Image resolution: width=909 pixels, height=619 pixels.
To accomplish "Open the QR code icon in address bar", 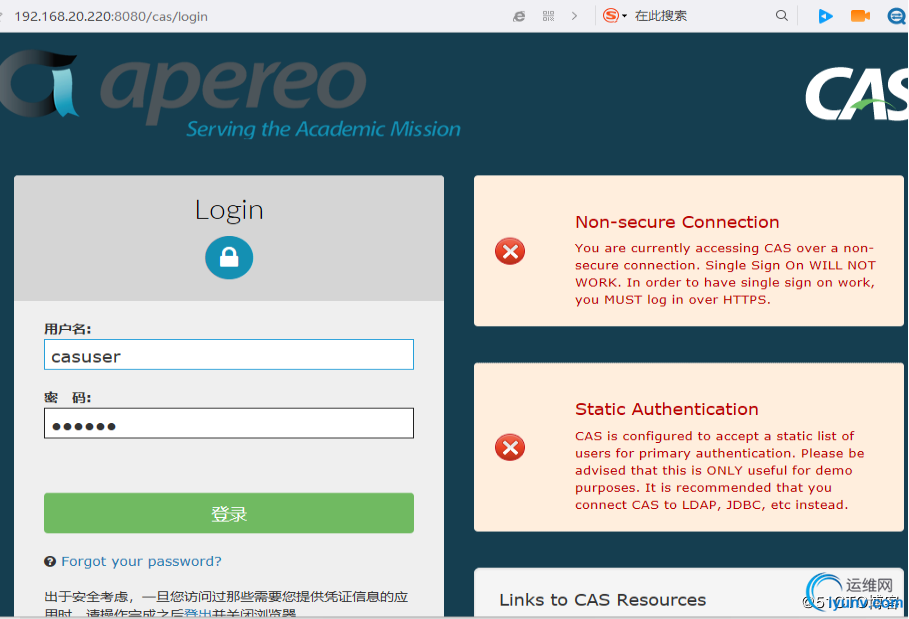I will (x=548, y=16).
